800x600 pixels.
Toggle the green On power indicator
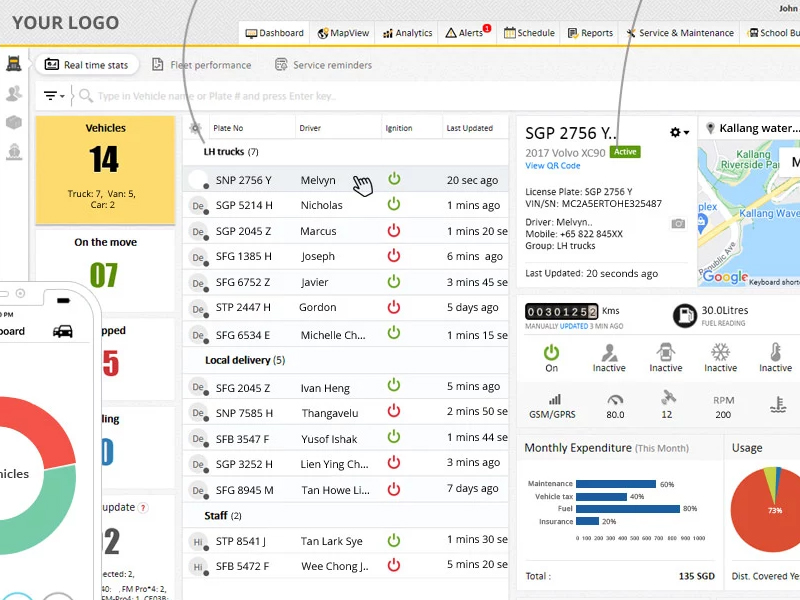coord(551,352)
